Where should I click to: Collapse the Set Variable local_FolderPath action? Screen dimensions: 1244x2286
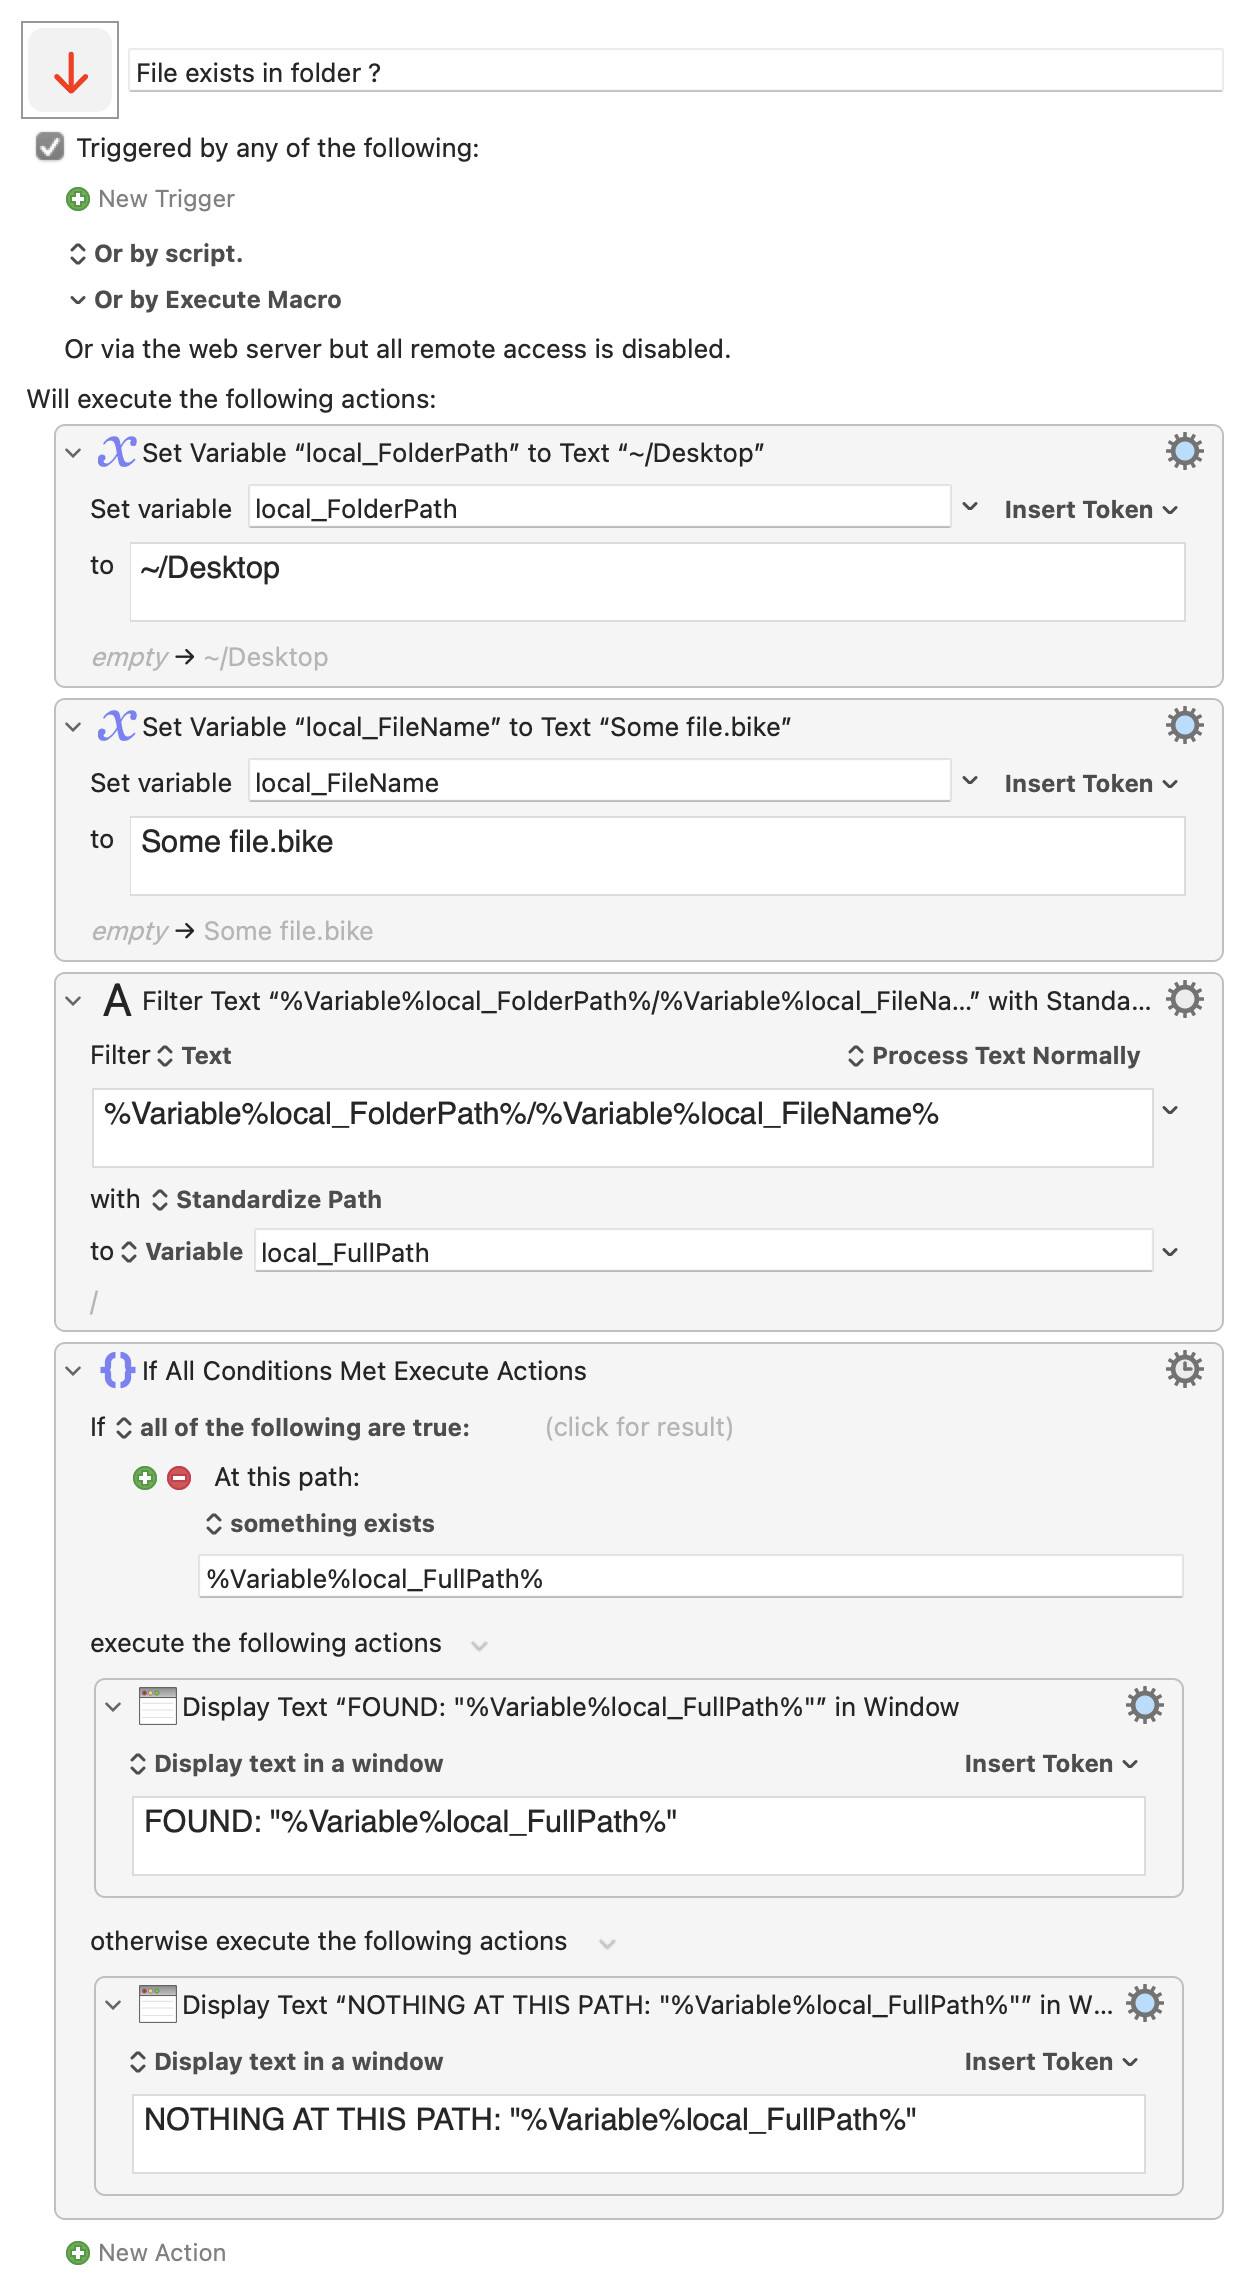pyautogui.click(x=73, y=453)
